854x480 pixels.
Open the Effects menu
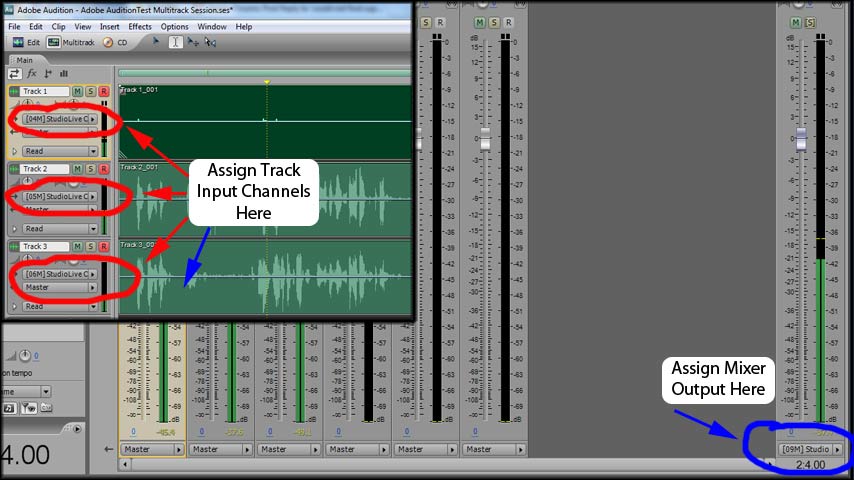[x=140, y=26]
